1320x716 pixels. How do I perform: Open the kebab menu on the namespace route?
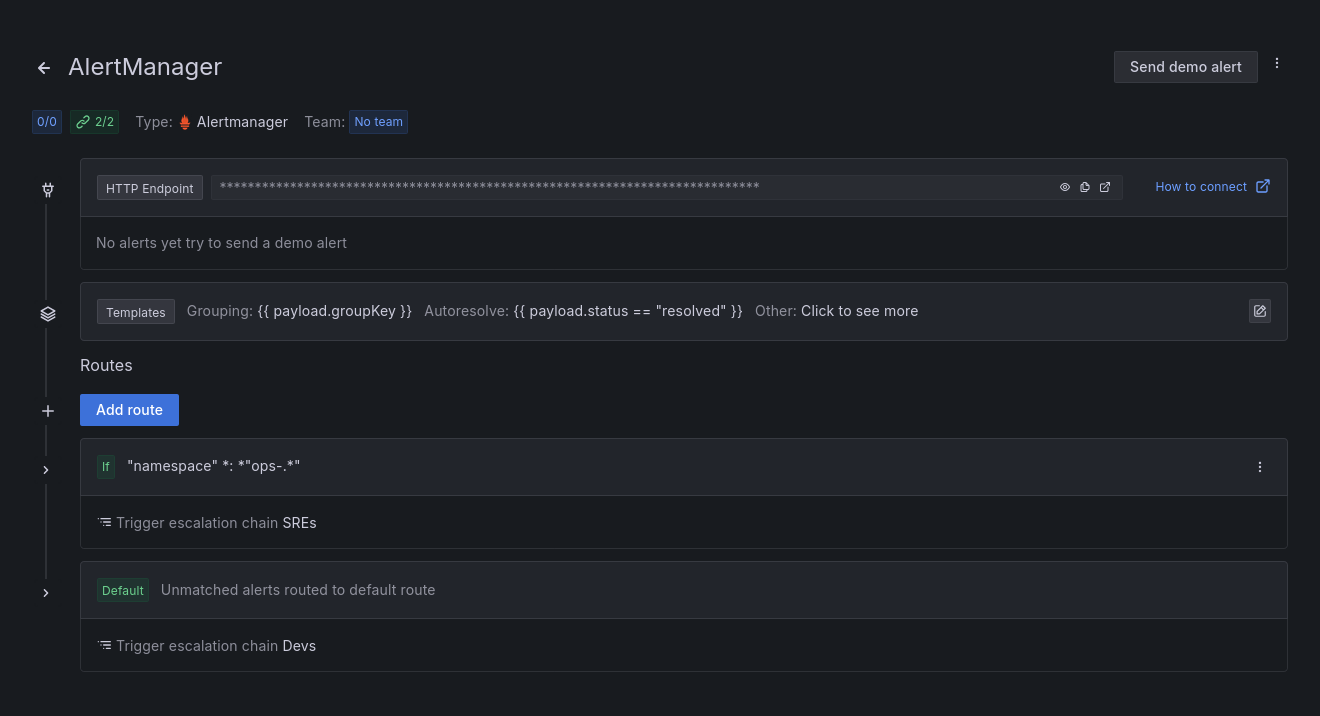pyautogui.click(x=1259, y=466)
